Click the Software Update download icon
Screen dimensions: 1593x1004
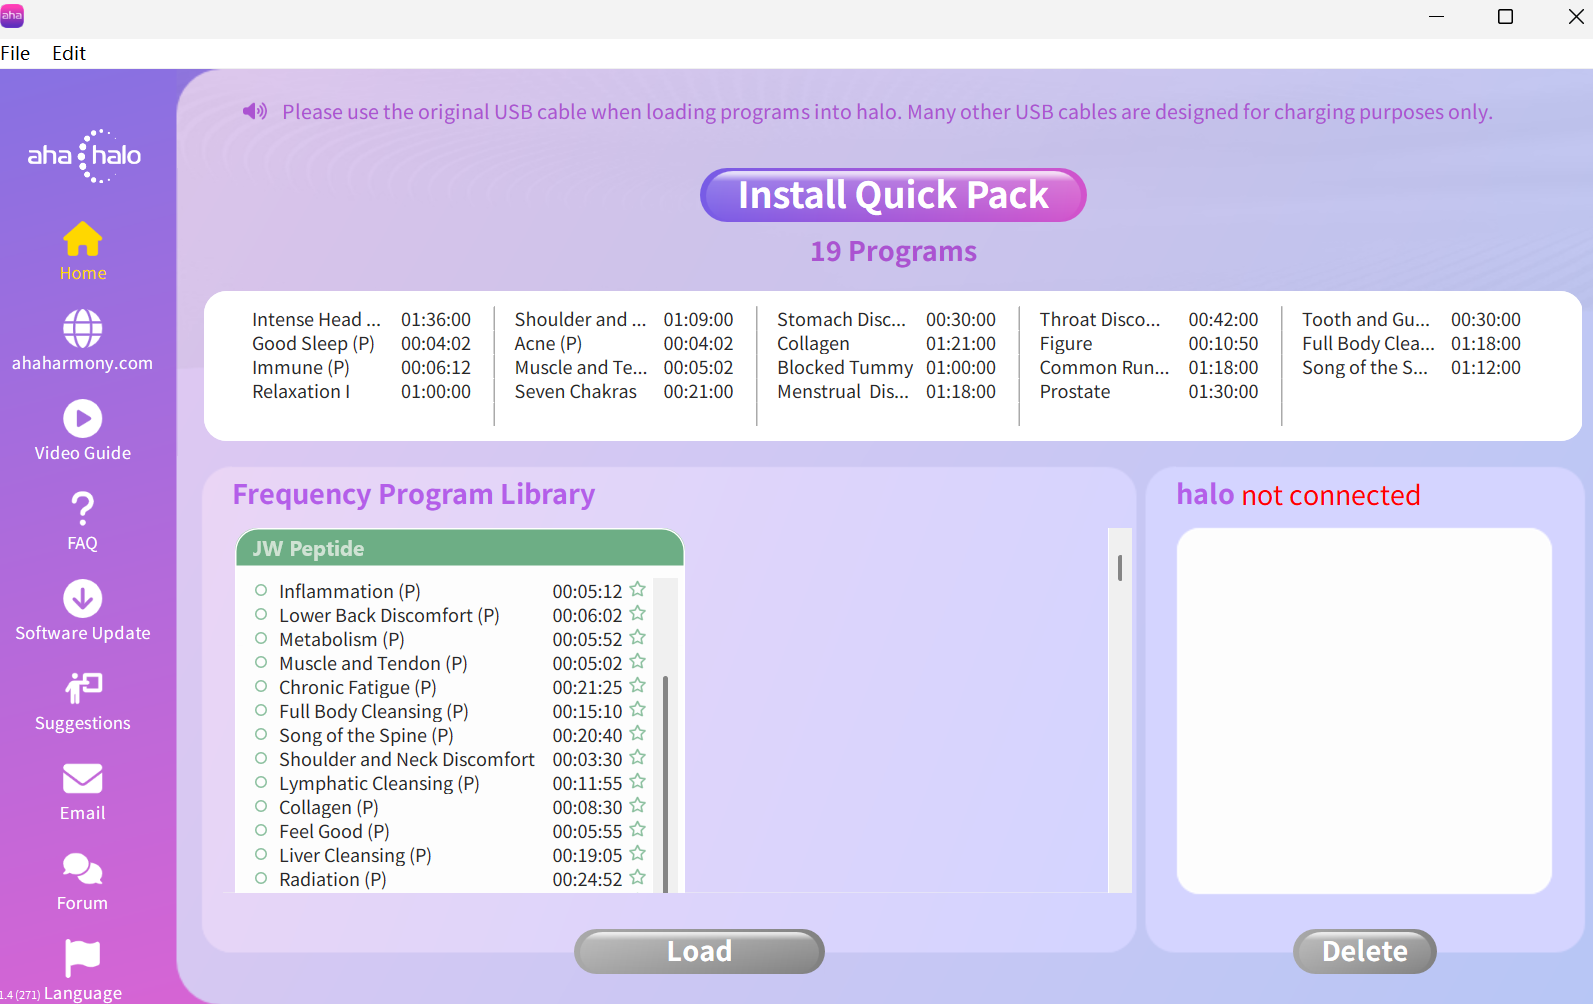[82, 598]
